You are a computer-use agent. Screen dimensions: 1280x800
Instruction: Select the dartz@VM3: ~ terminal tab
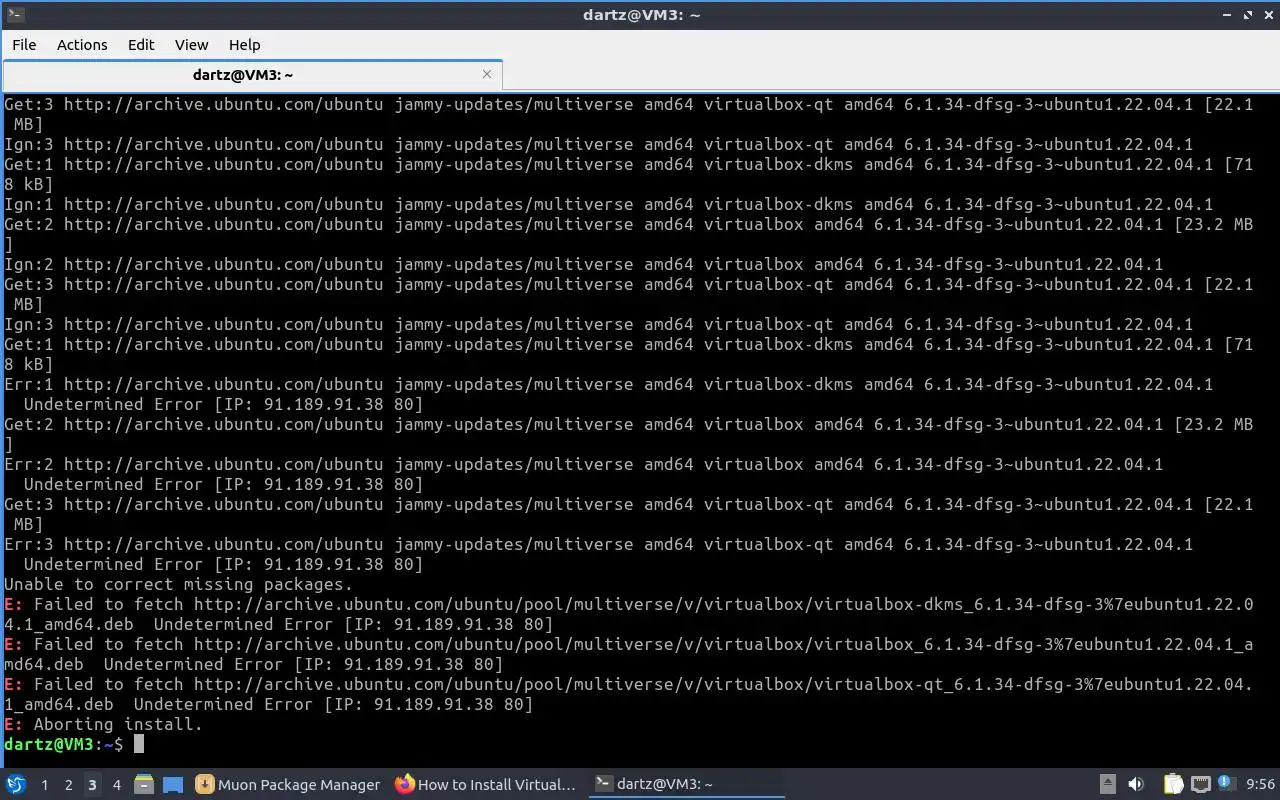click(x=242, y=75)
